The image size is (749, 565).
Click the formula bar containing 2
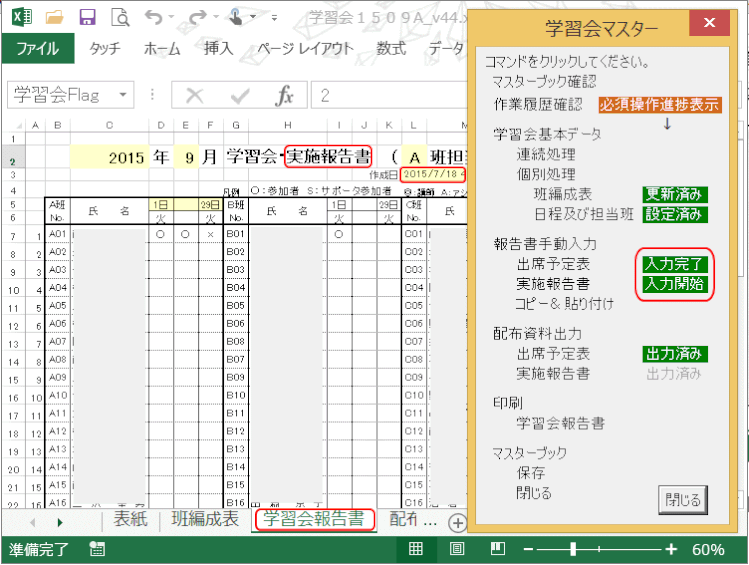[389, 95]
